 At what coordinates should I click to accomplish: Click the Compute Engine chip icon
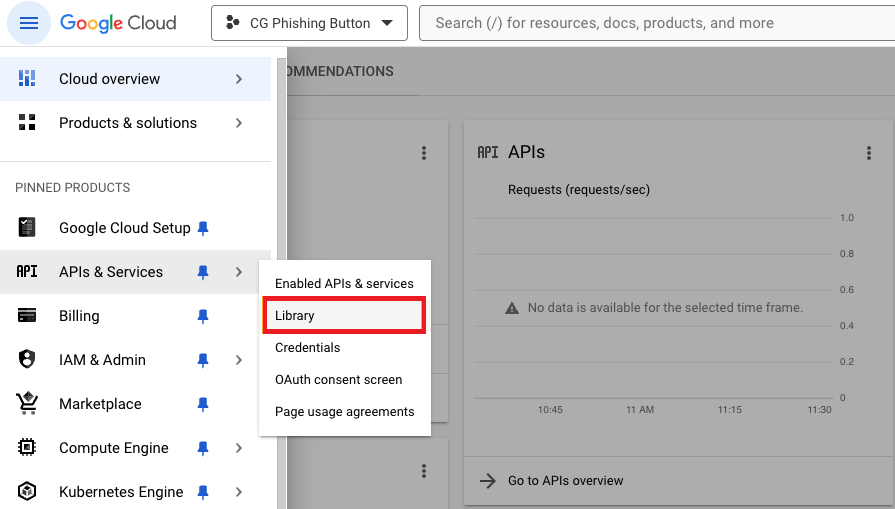coord(27,447)
